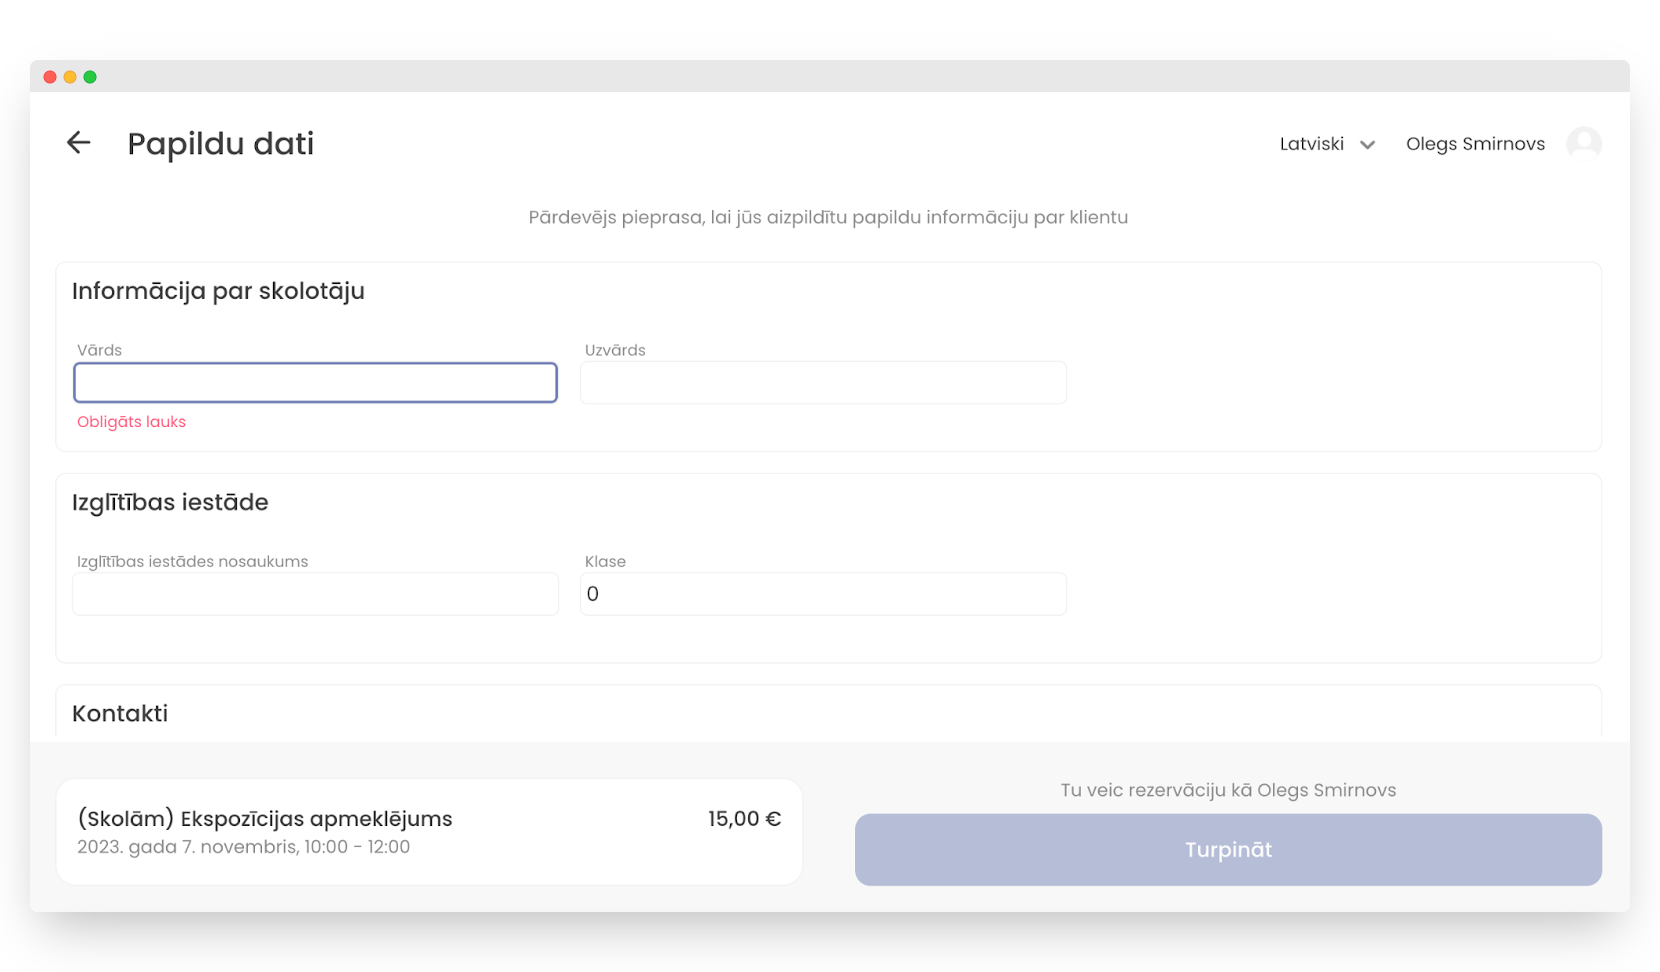Click into the Uzvārds text field
Screen dimensions: 1660x972
click(823, 383)
